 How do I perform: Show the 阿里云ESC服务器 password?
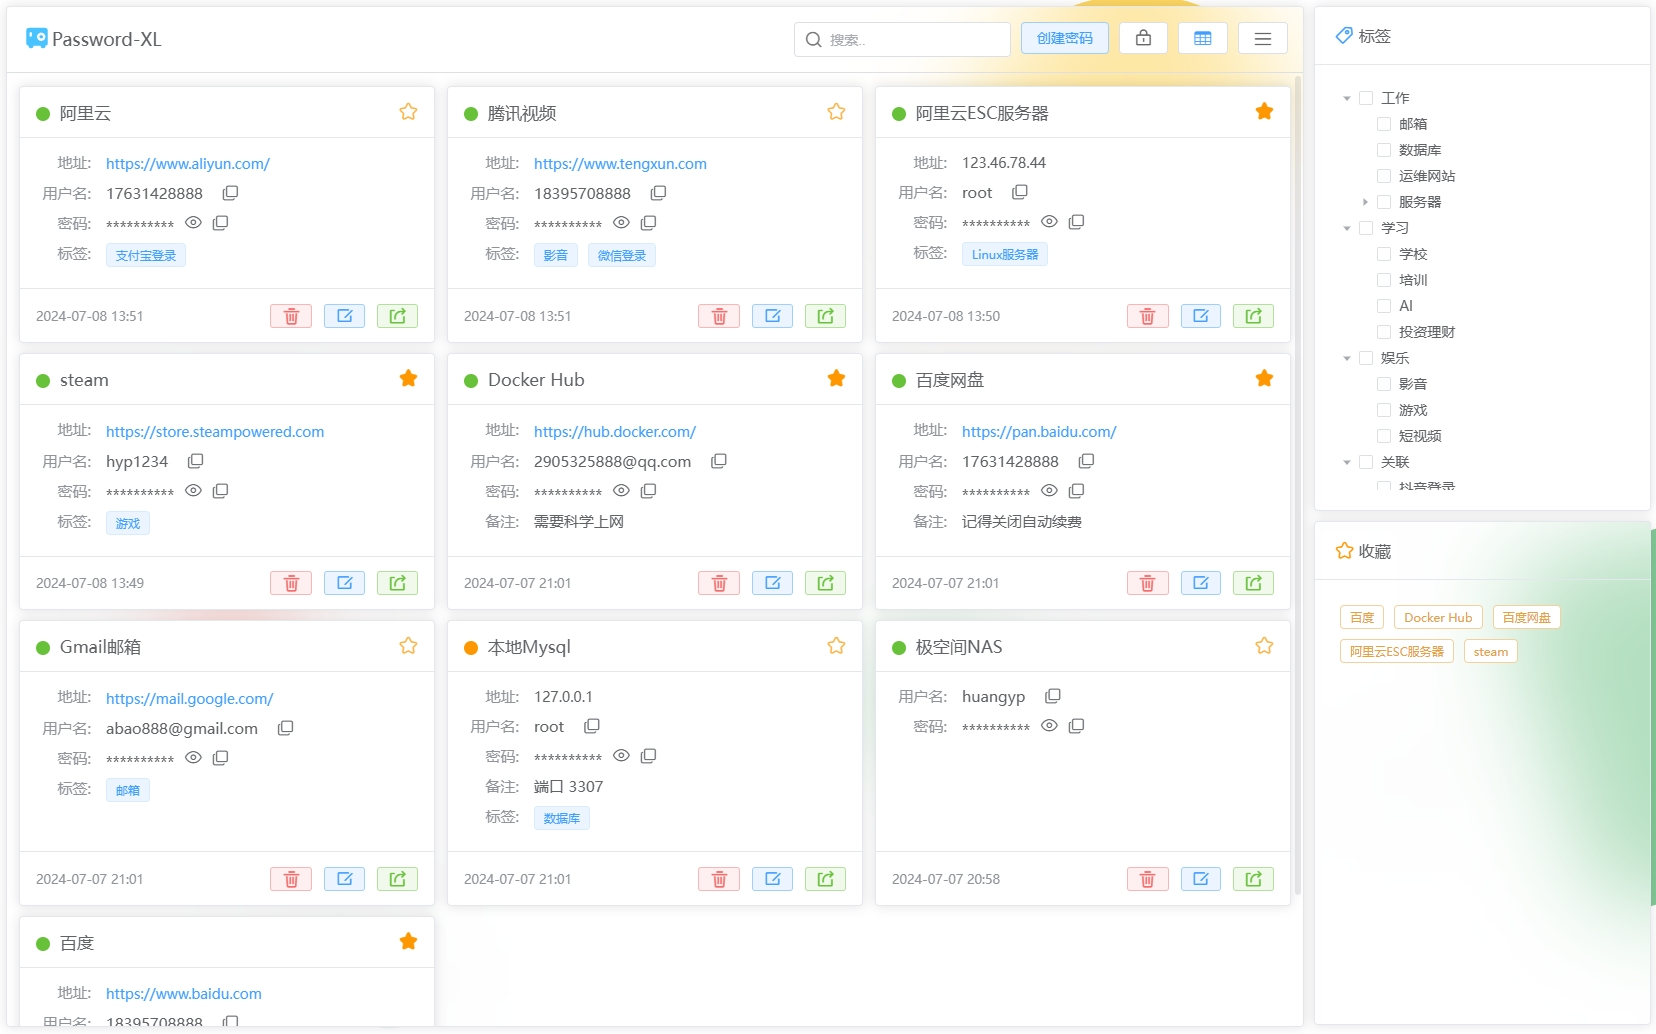click(x=1049, y=221)
